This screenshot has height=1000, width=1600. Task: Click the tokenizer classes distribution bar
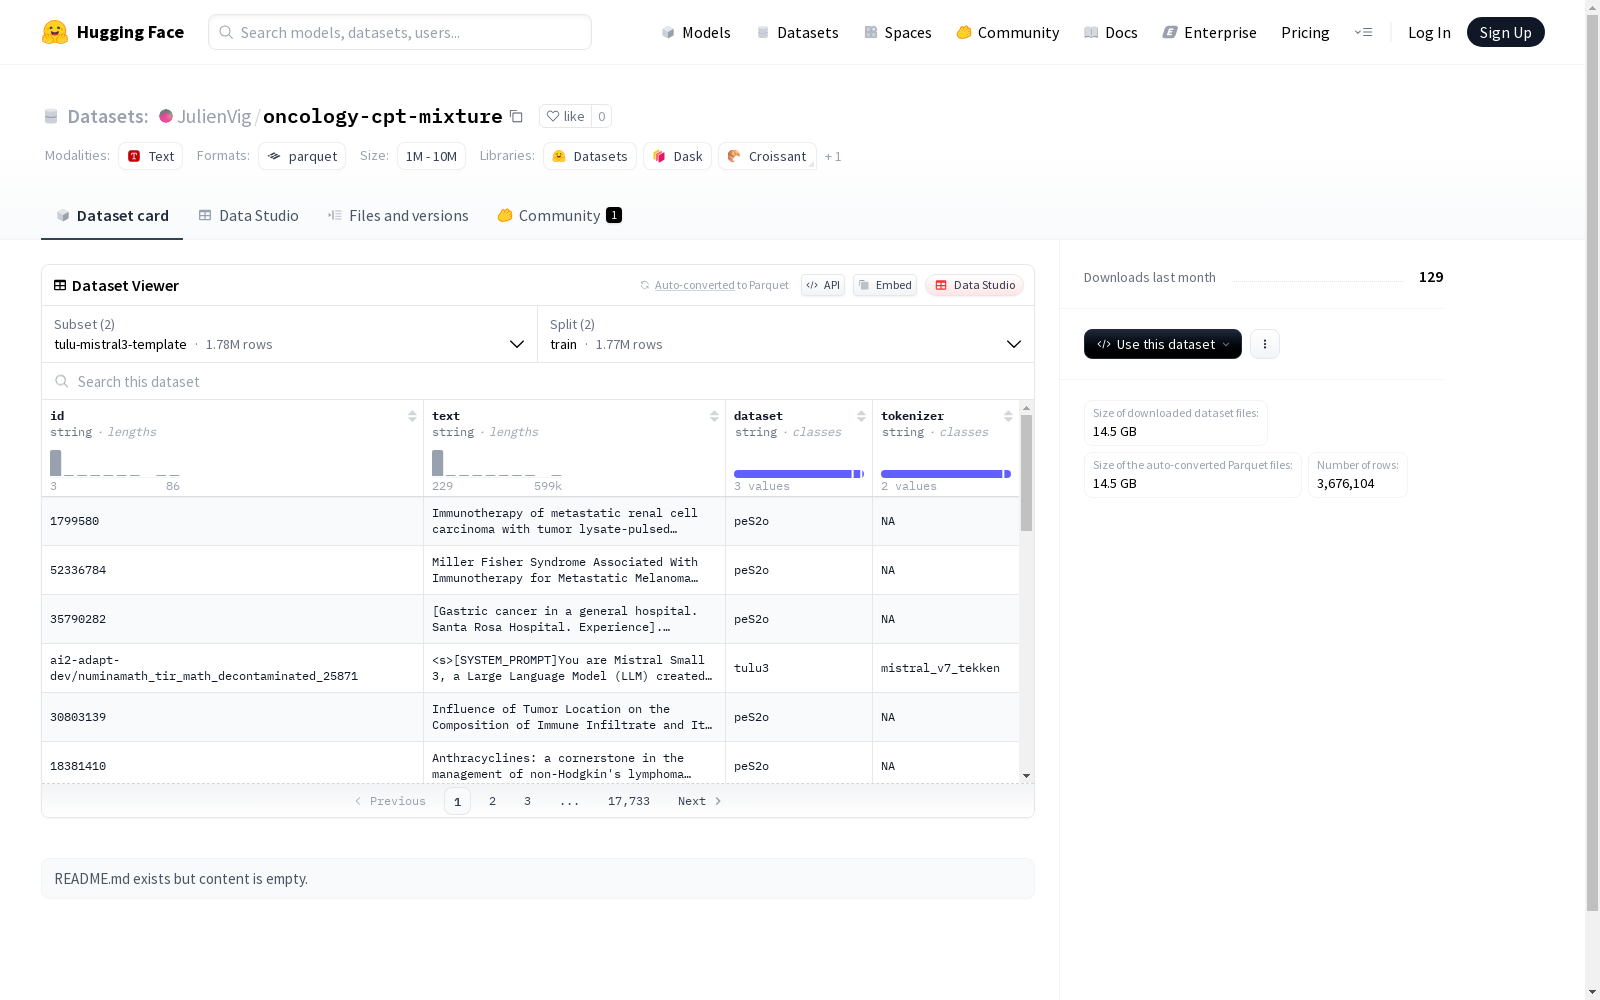pos(946,474)
